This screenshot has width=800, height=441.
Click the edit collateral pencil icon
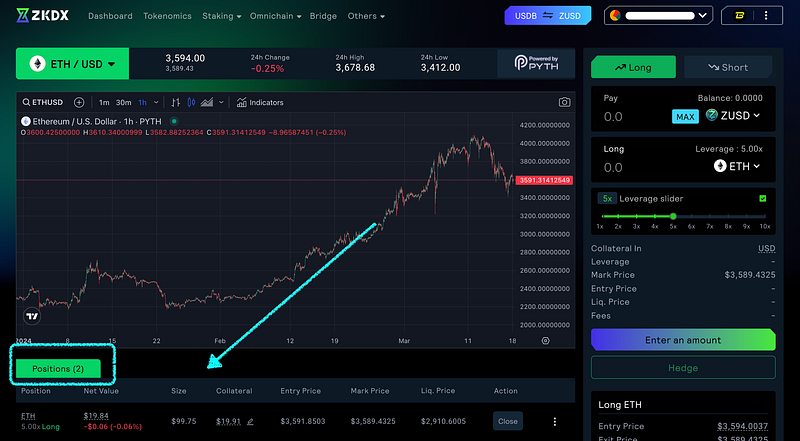point(250,421)
